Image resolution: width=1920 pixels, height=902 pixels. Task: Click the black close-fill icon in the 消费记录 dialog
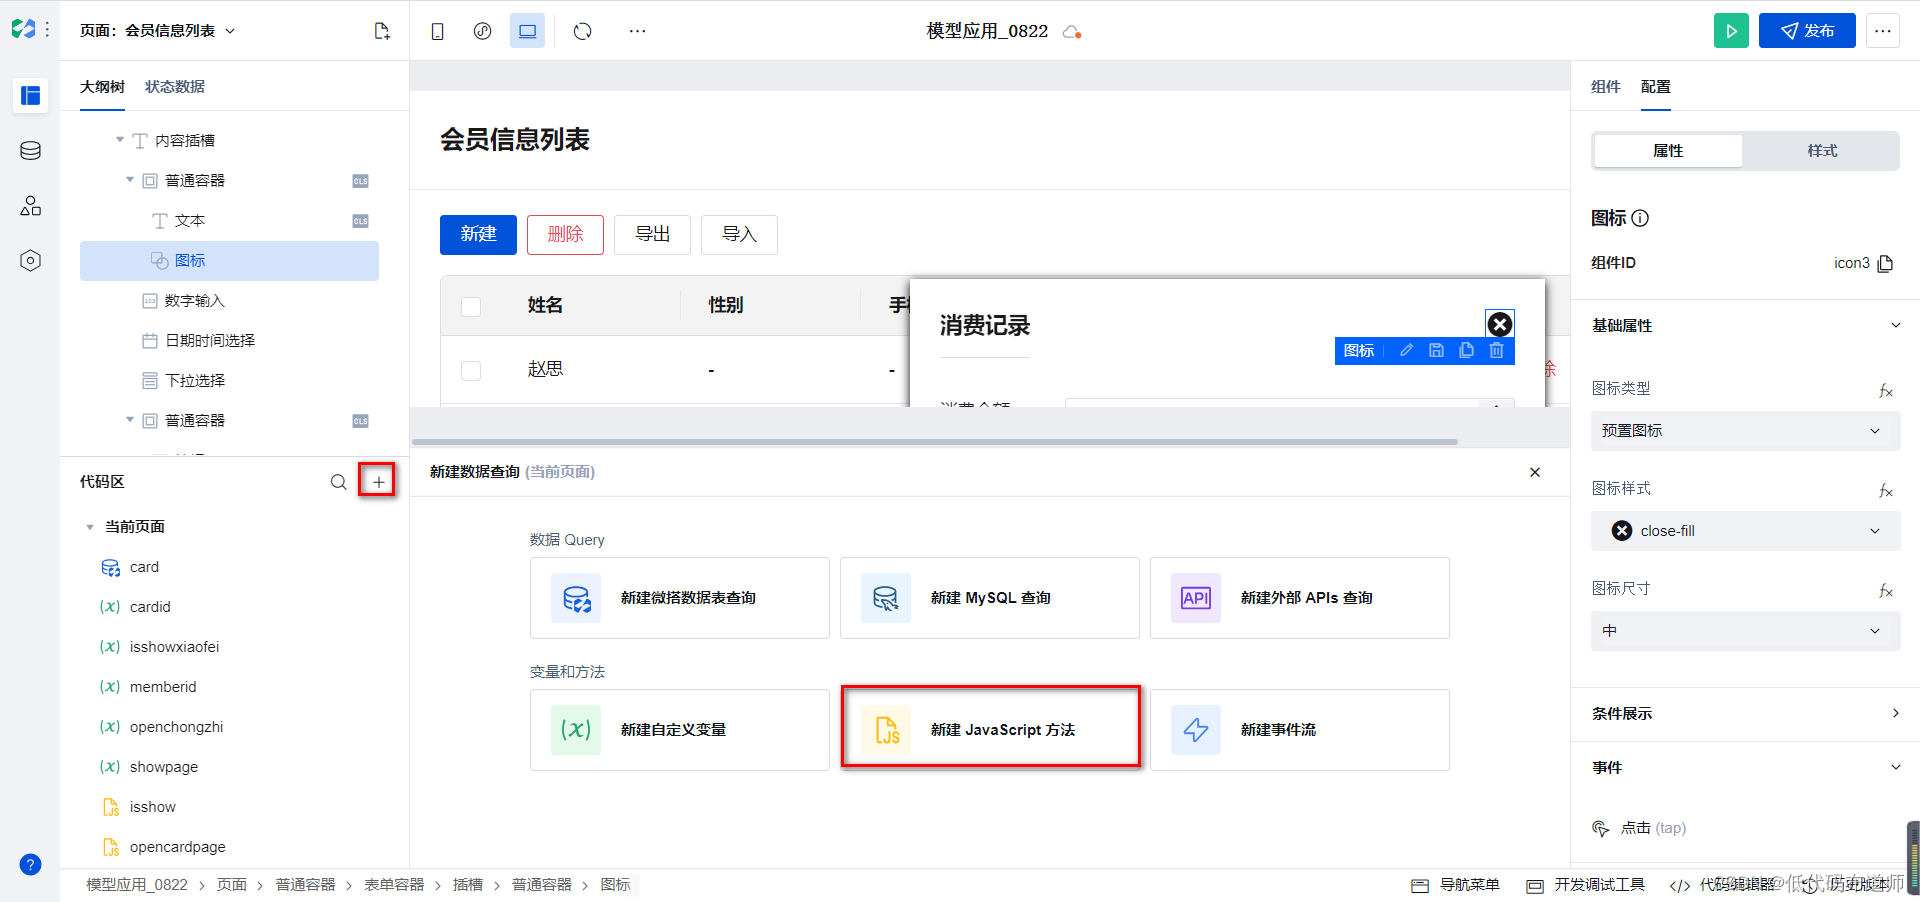point(1499,324)
